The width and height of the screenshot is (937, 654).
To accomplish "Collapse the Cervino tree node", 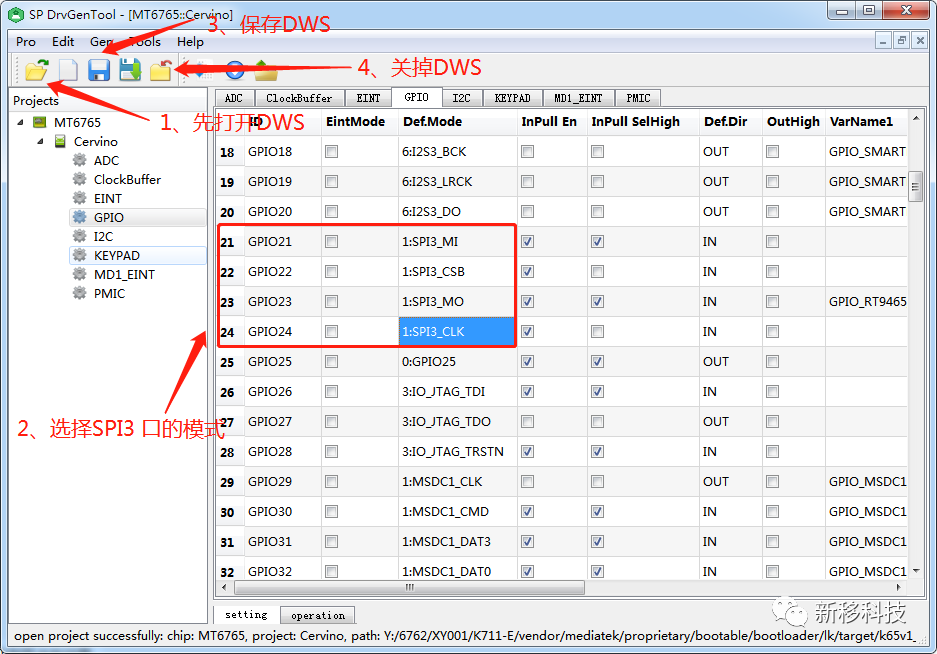I will click(41, 142).
